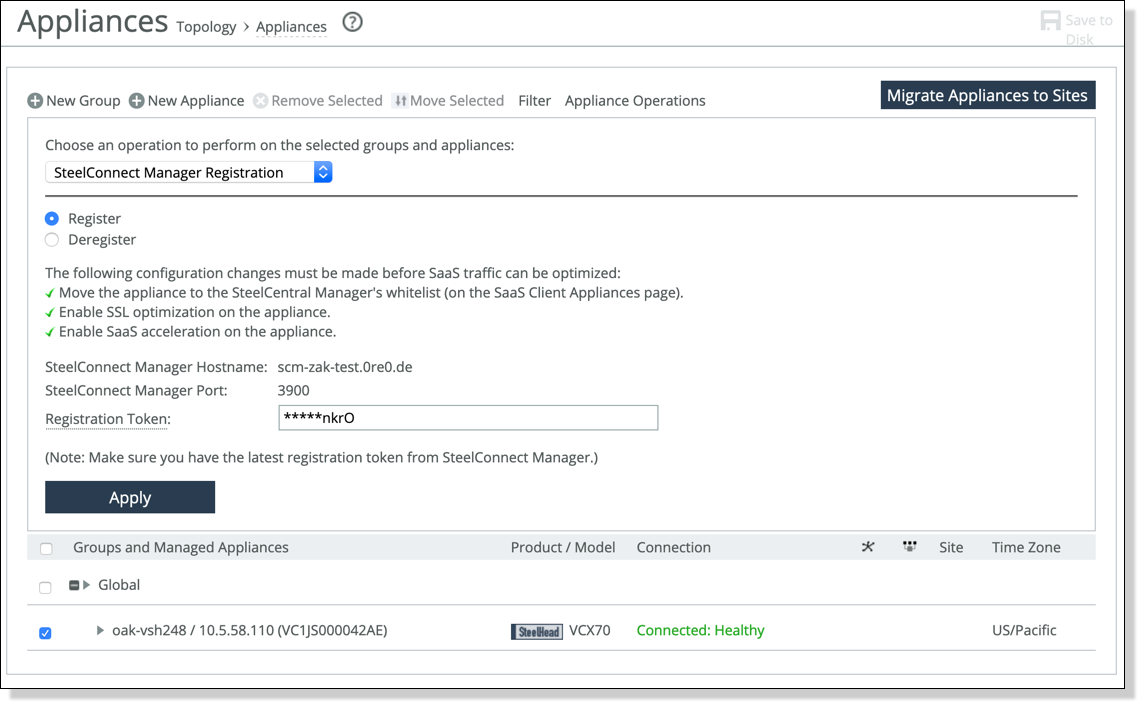Screen dimensions: 1138x702
Task: Click the Appliances page title
Action: 92,22
